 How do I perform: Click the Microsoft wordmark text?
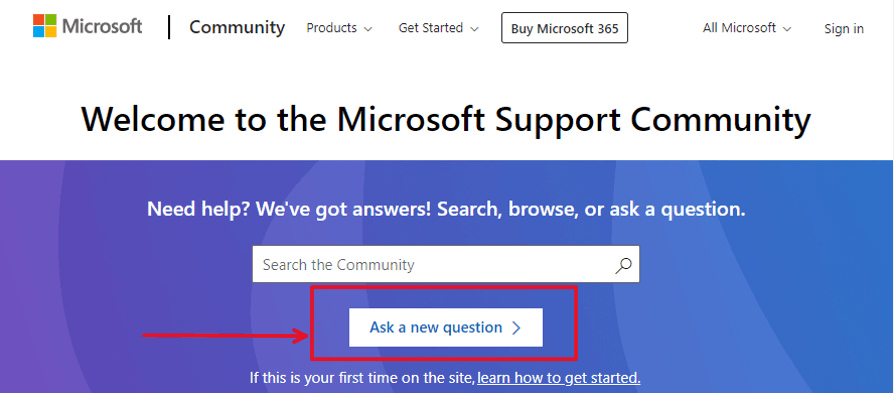(x=102, y=27)
